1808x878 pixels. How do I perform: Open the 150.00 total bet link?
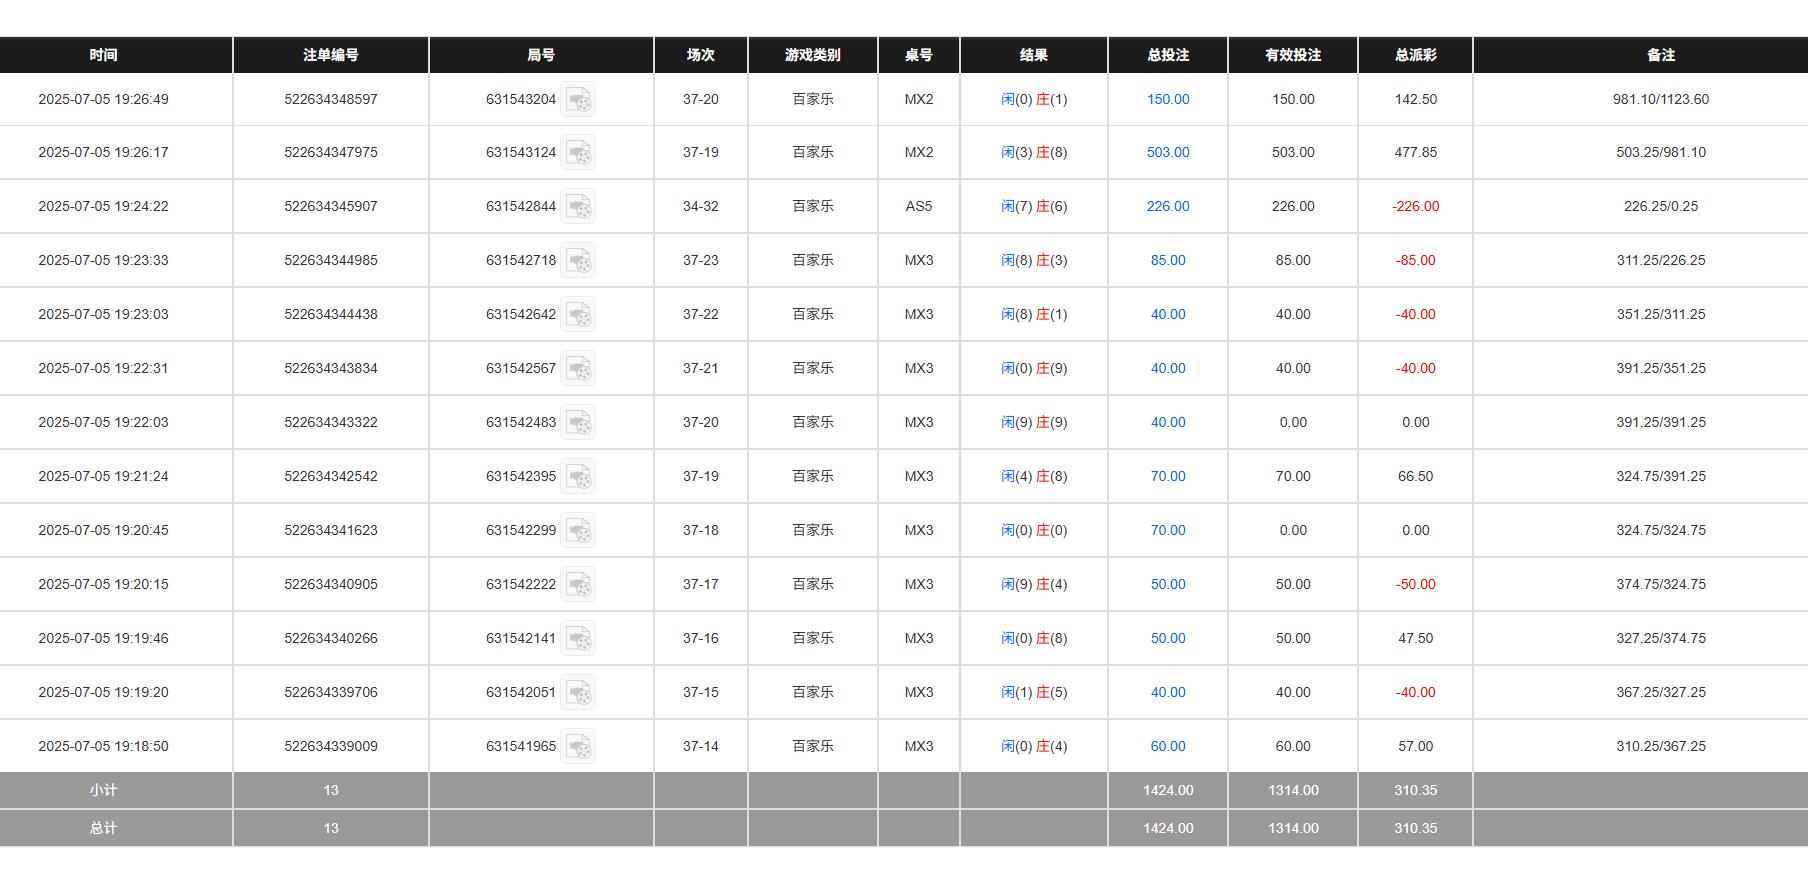click(x=1167, y=100)
